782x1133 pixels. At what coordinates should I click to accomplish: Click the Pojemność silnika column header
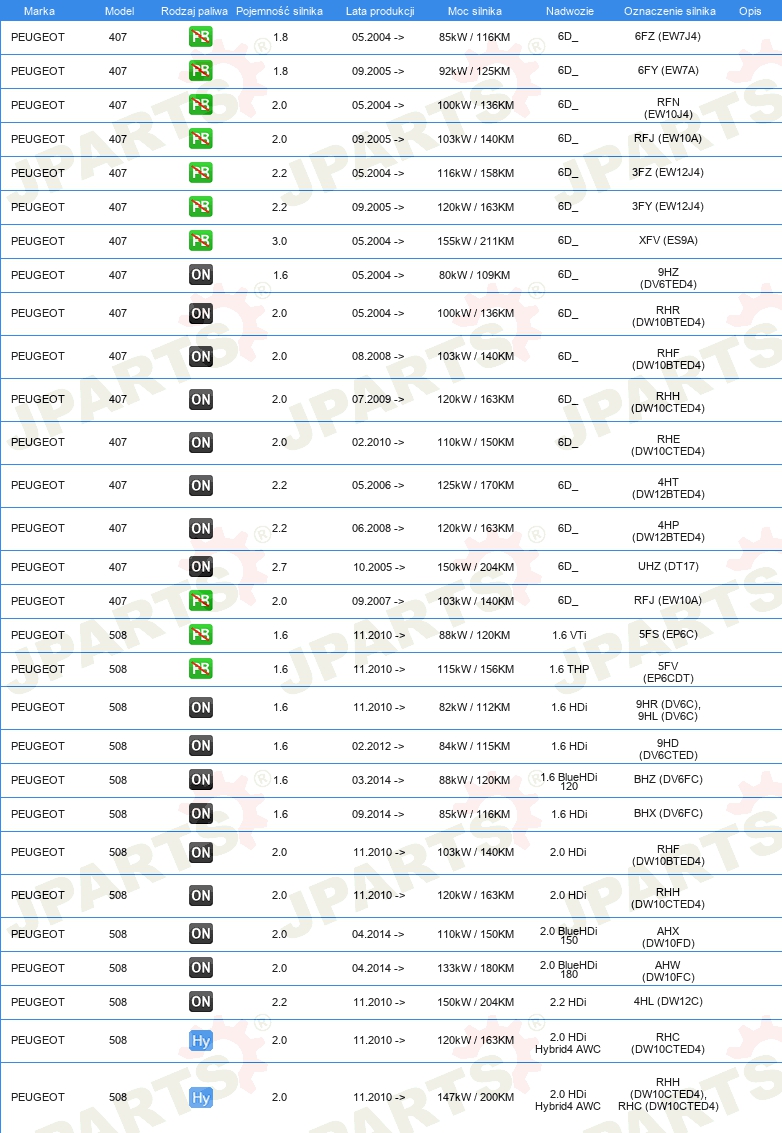280,11
